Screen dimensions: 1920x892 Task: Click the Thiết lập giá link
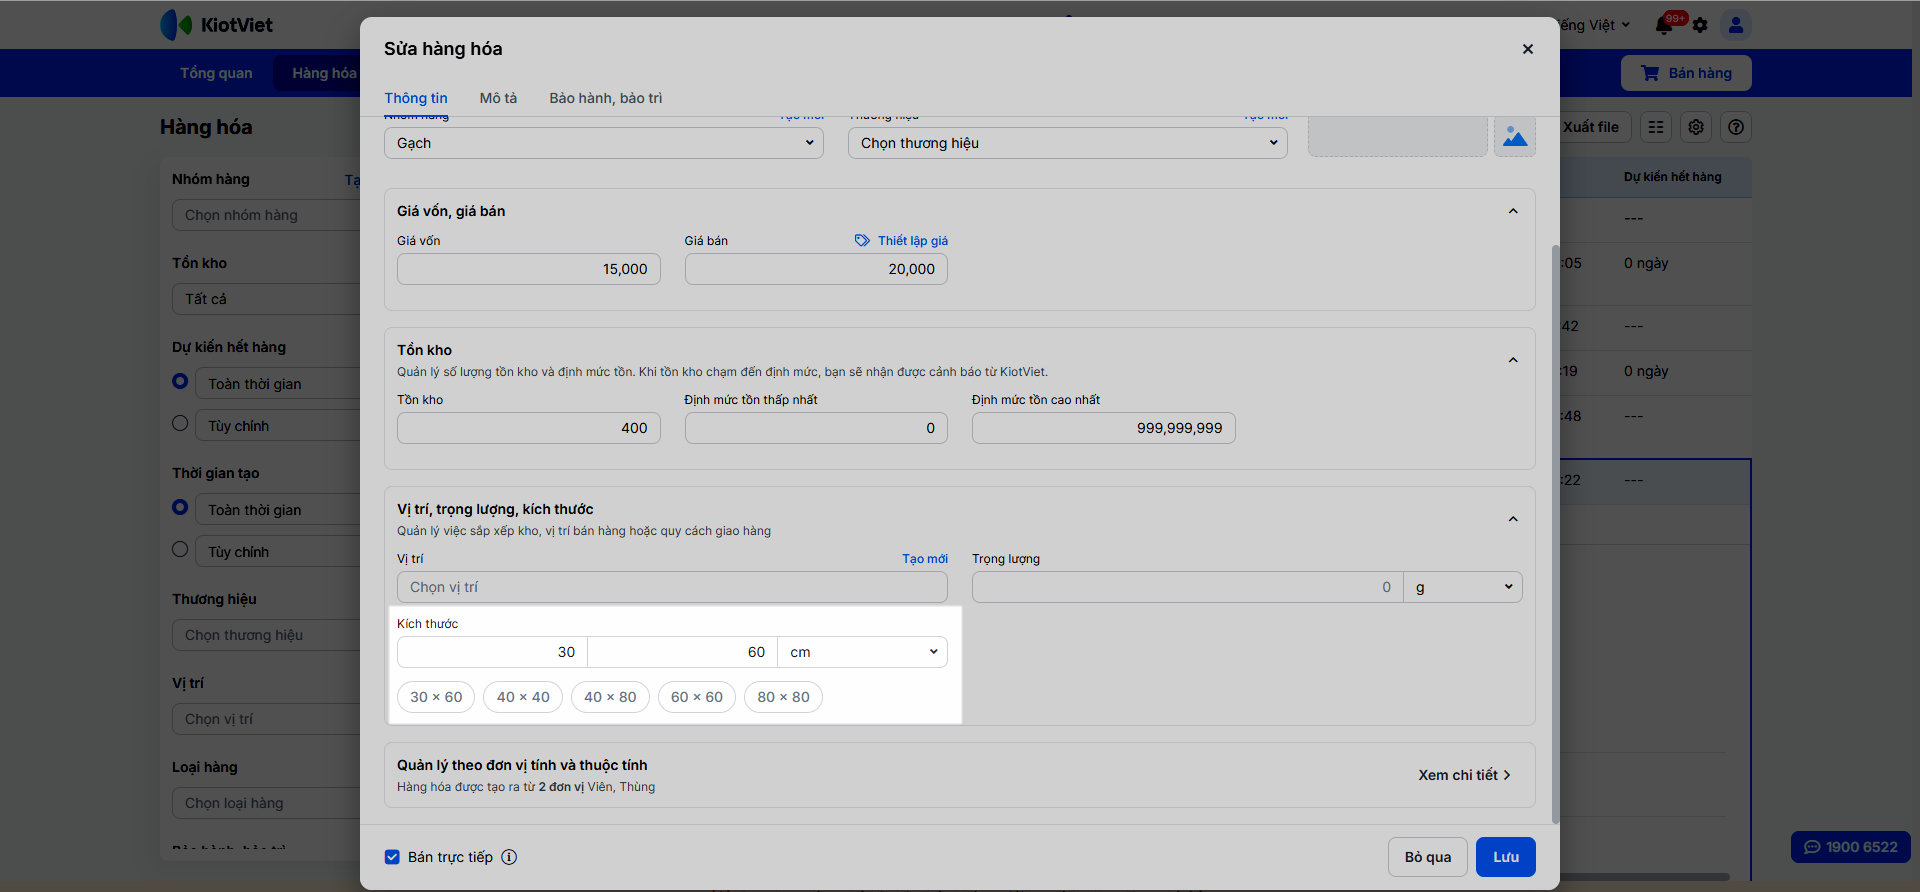[901, 241]
